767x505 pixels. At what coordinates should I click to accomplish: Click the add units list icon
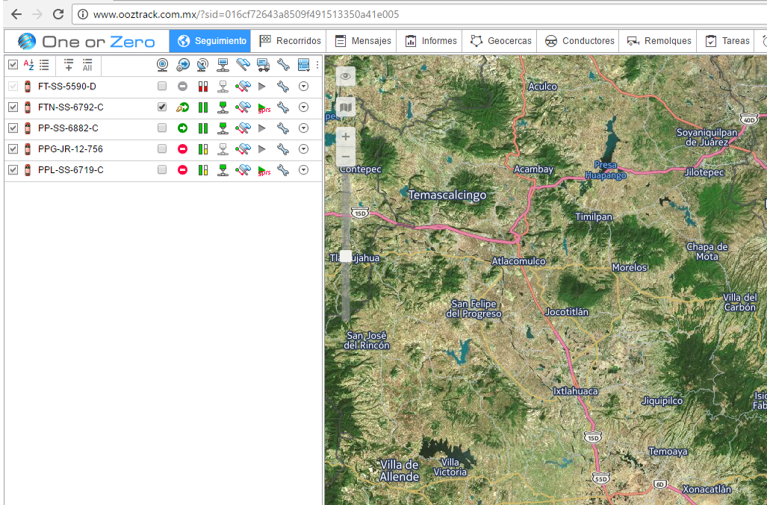(68, 65)
